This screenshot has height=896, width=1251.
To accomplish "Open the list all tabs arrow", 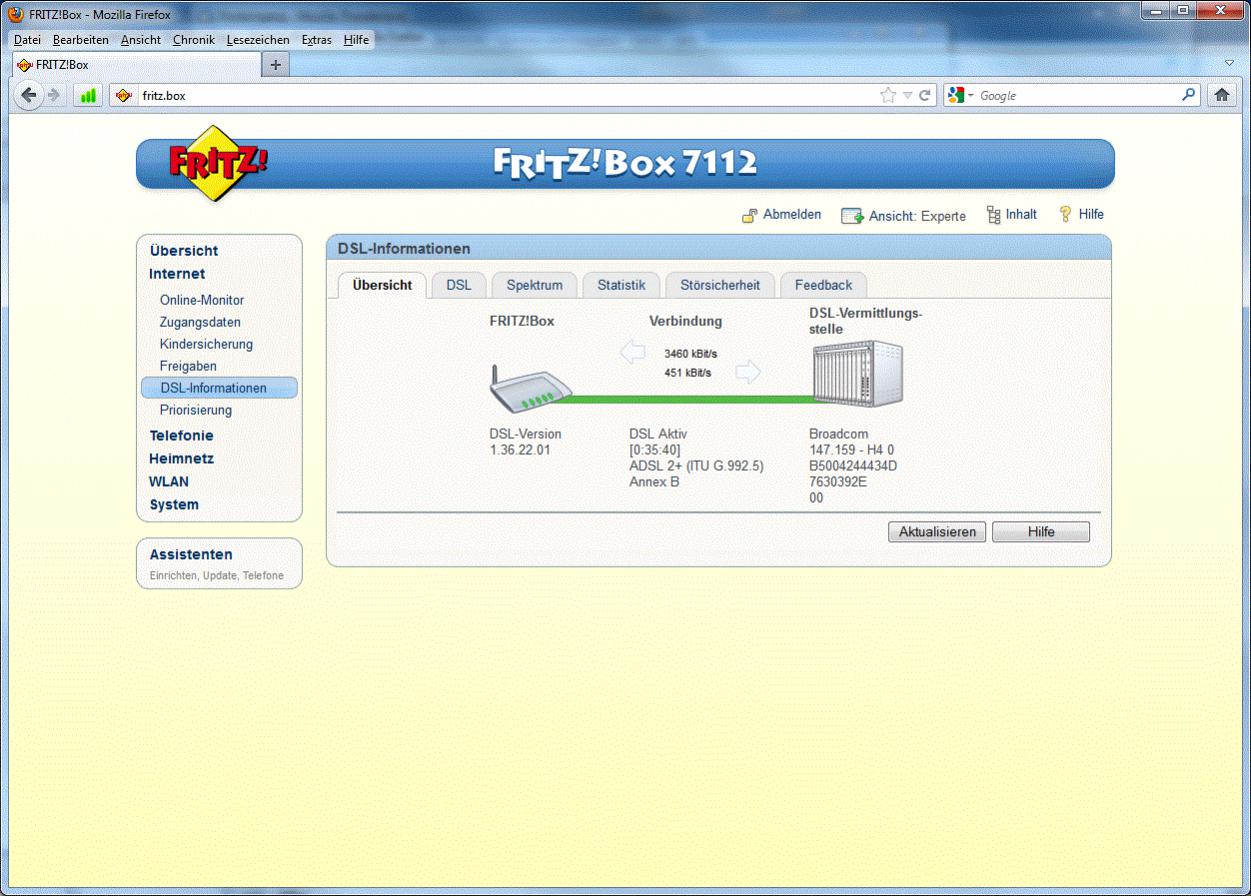I will pyautogui.click(x=1230, y=63).
